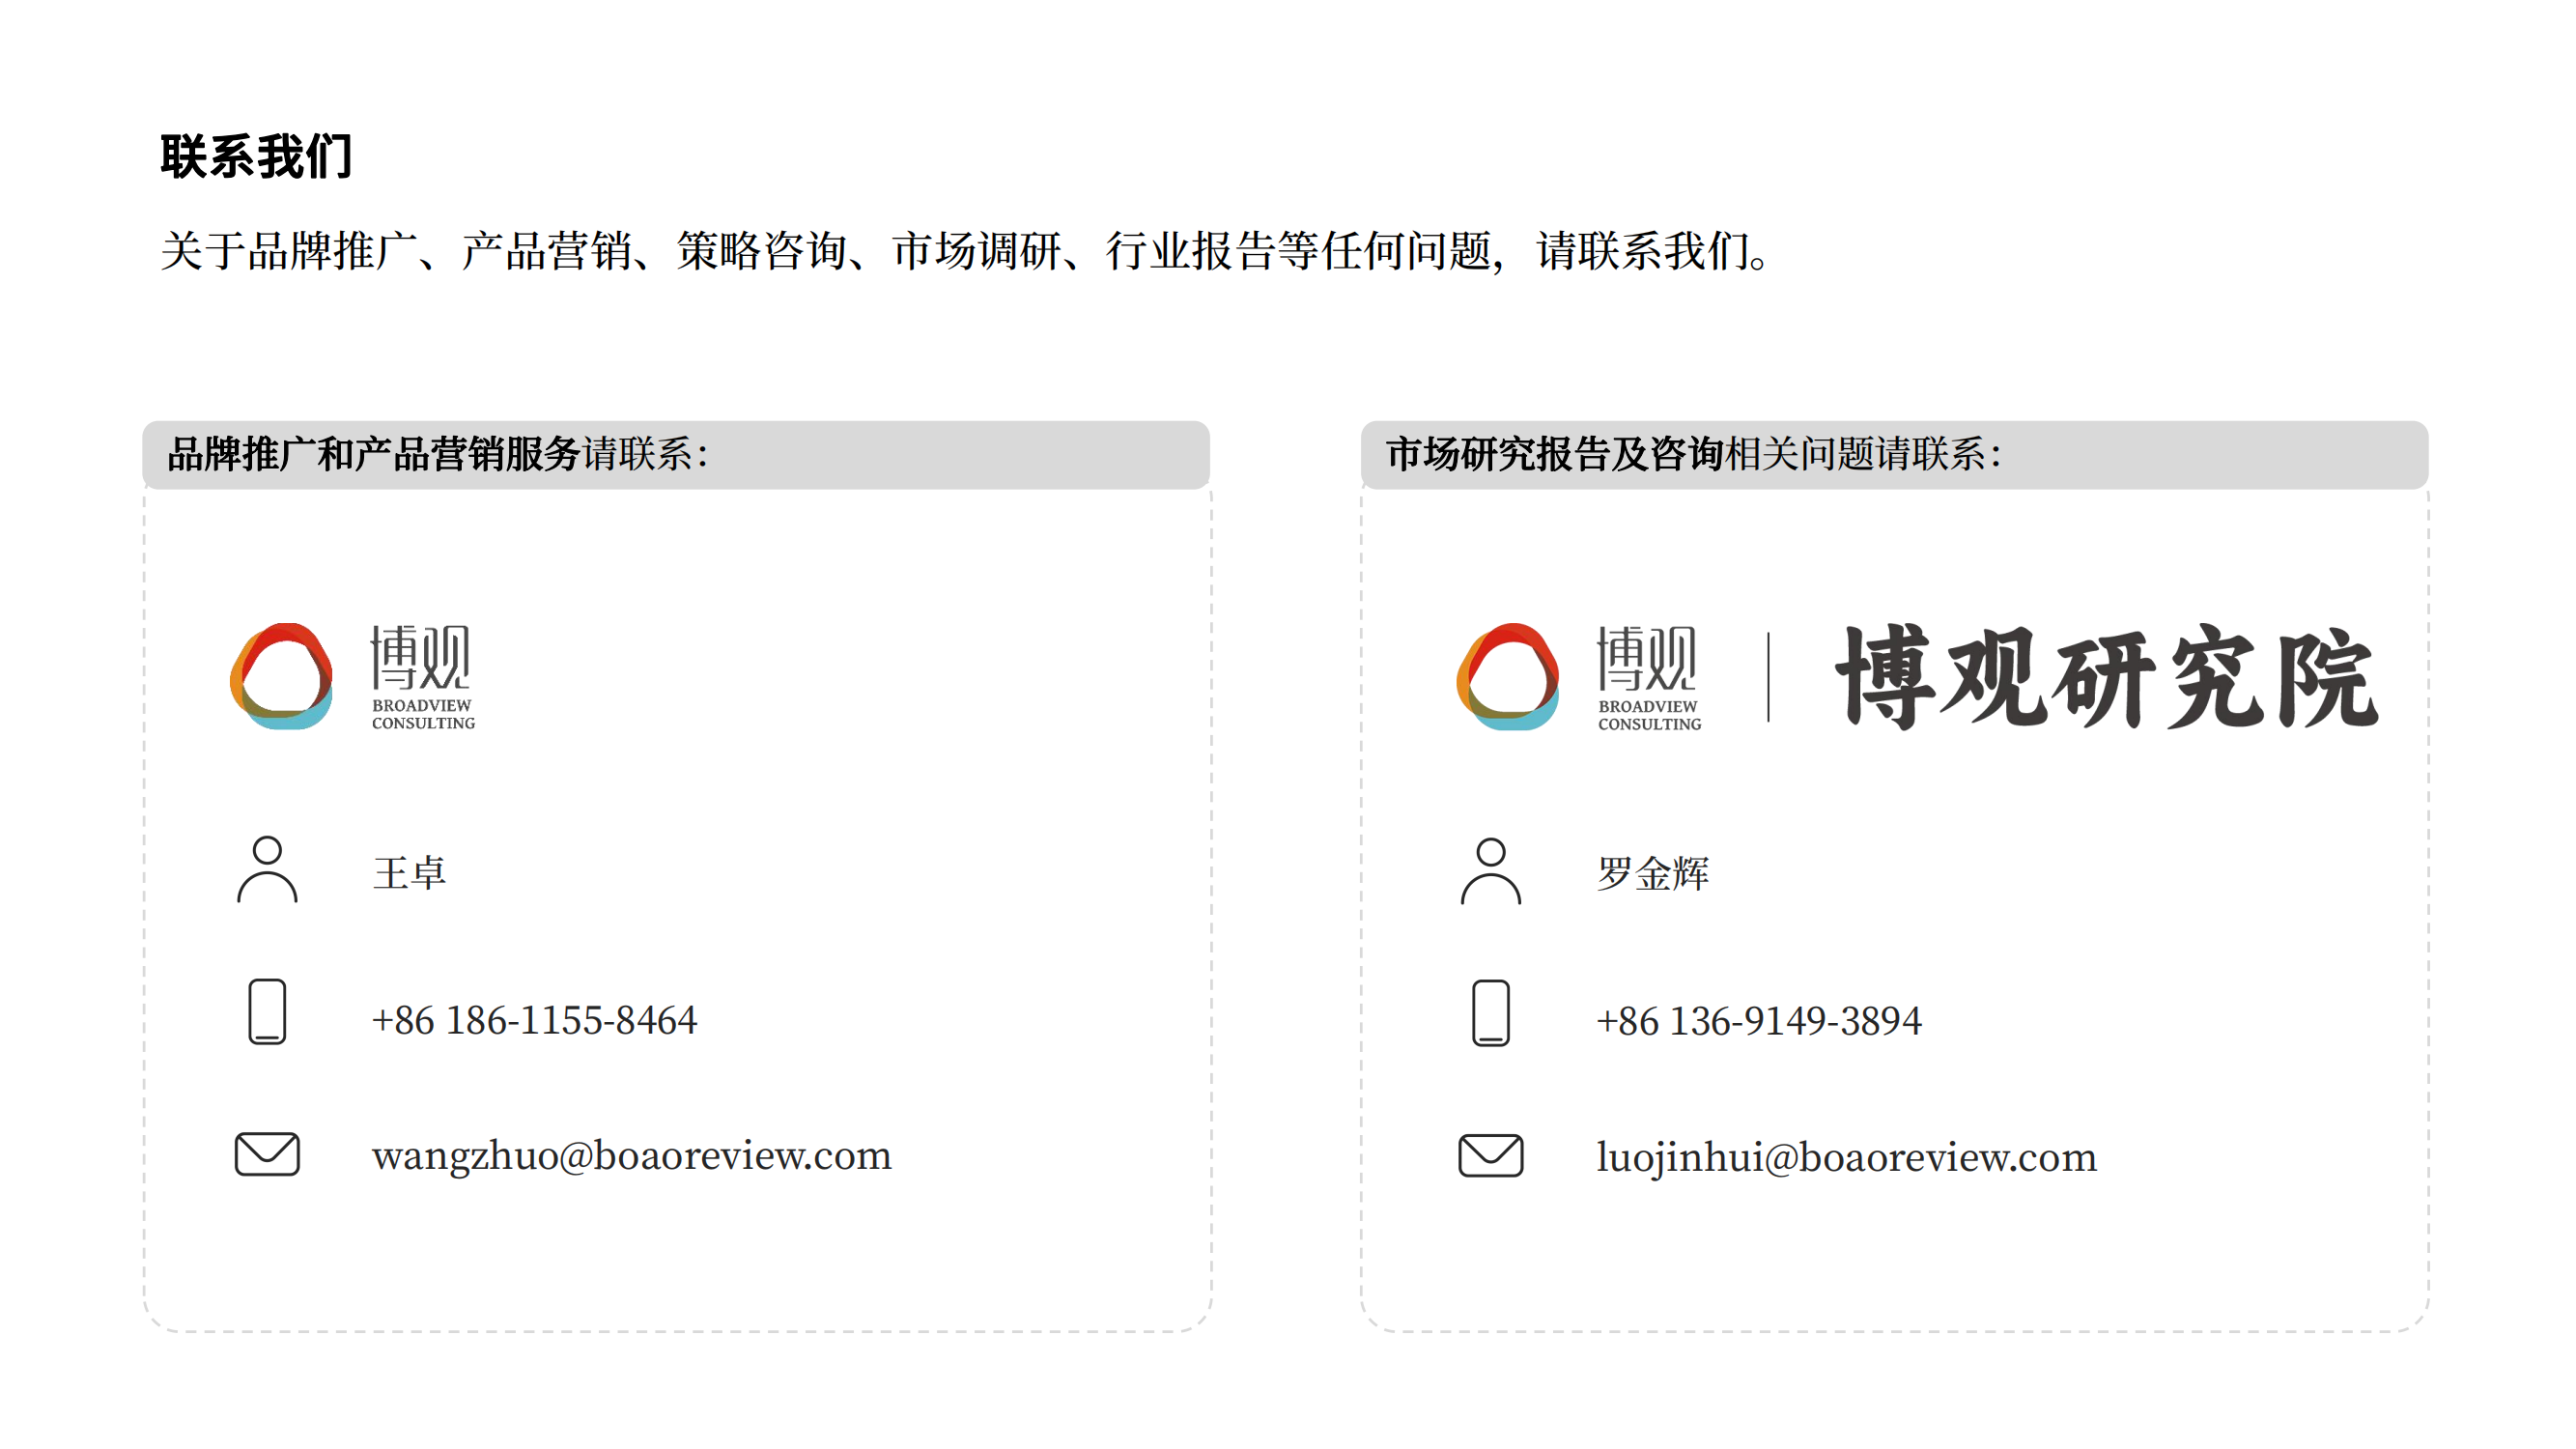The height and width of the screenshot is (1449, 2576).
Task: Click phone number +86 186-1155-8464
Action: click(x=534, y=1020)
